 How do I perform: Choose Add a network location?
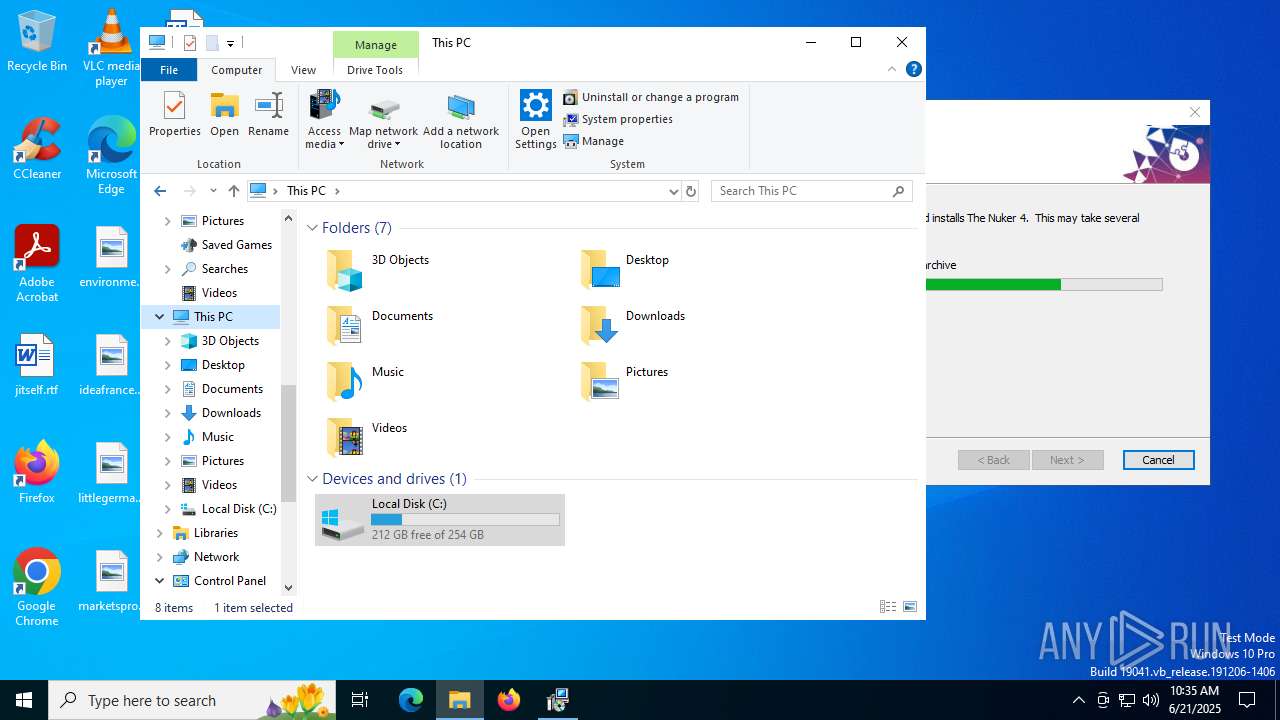(461, 119)
